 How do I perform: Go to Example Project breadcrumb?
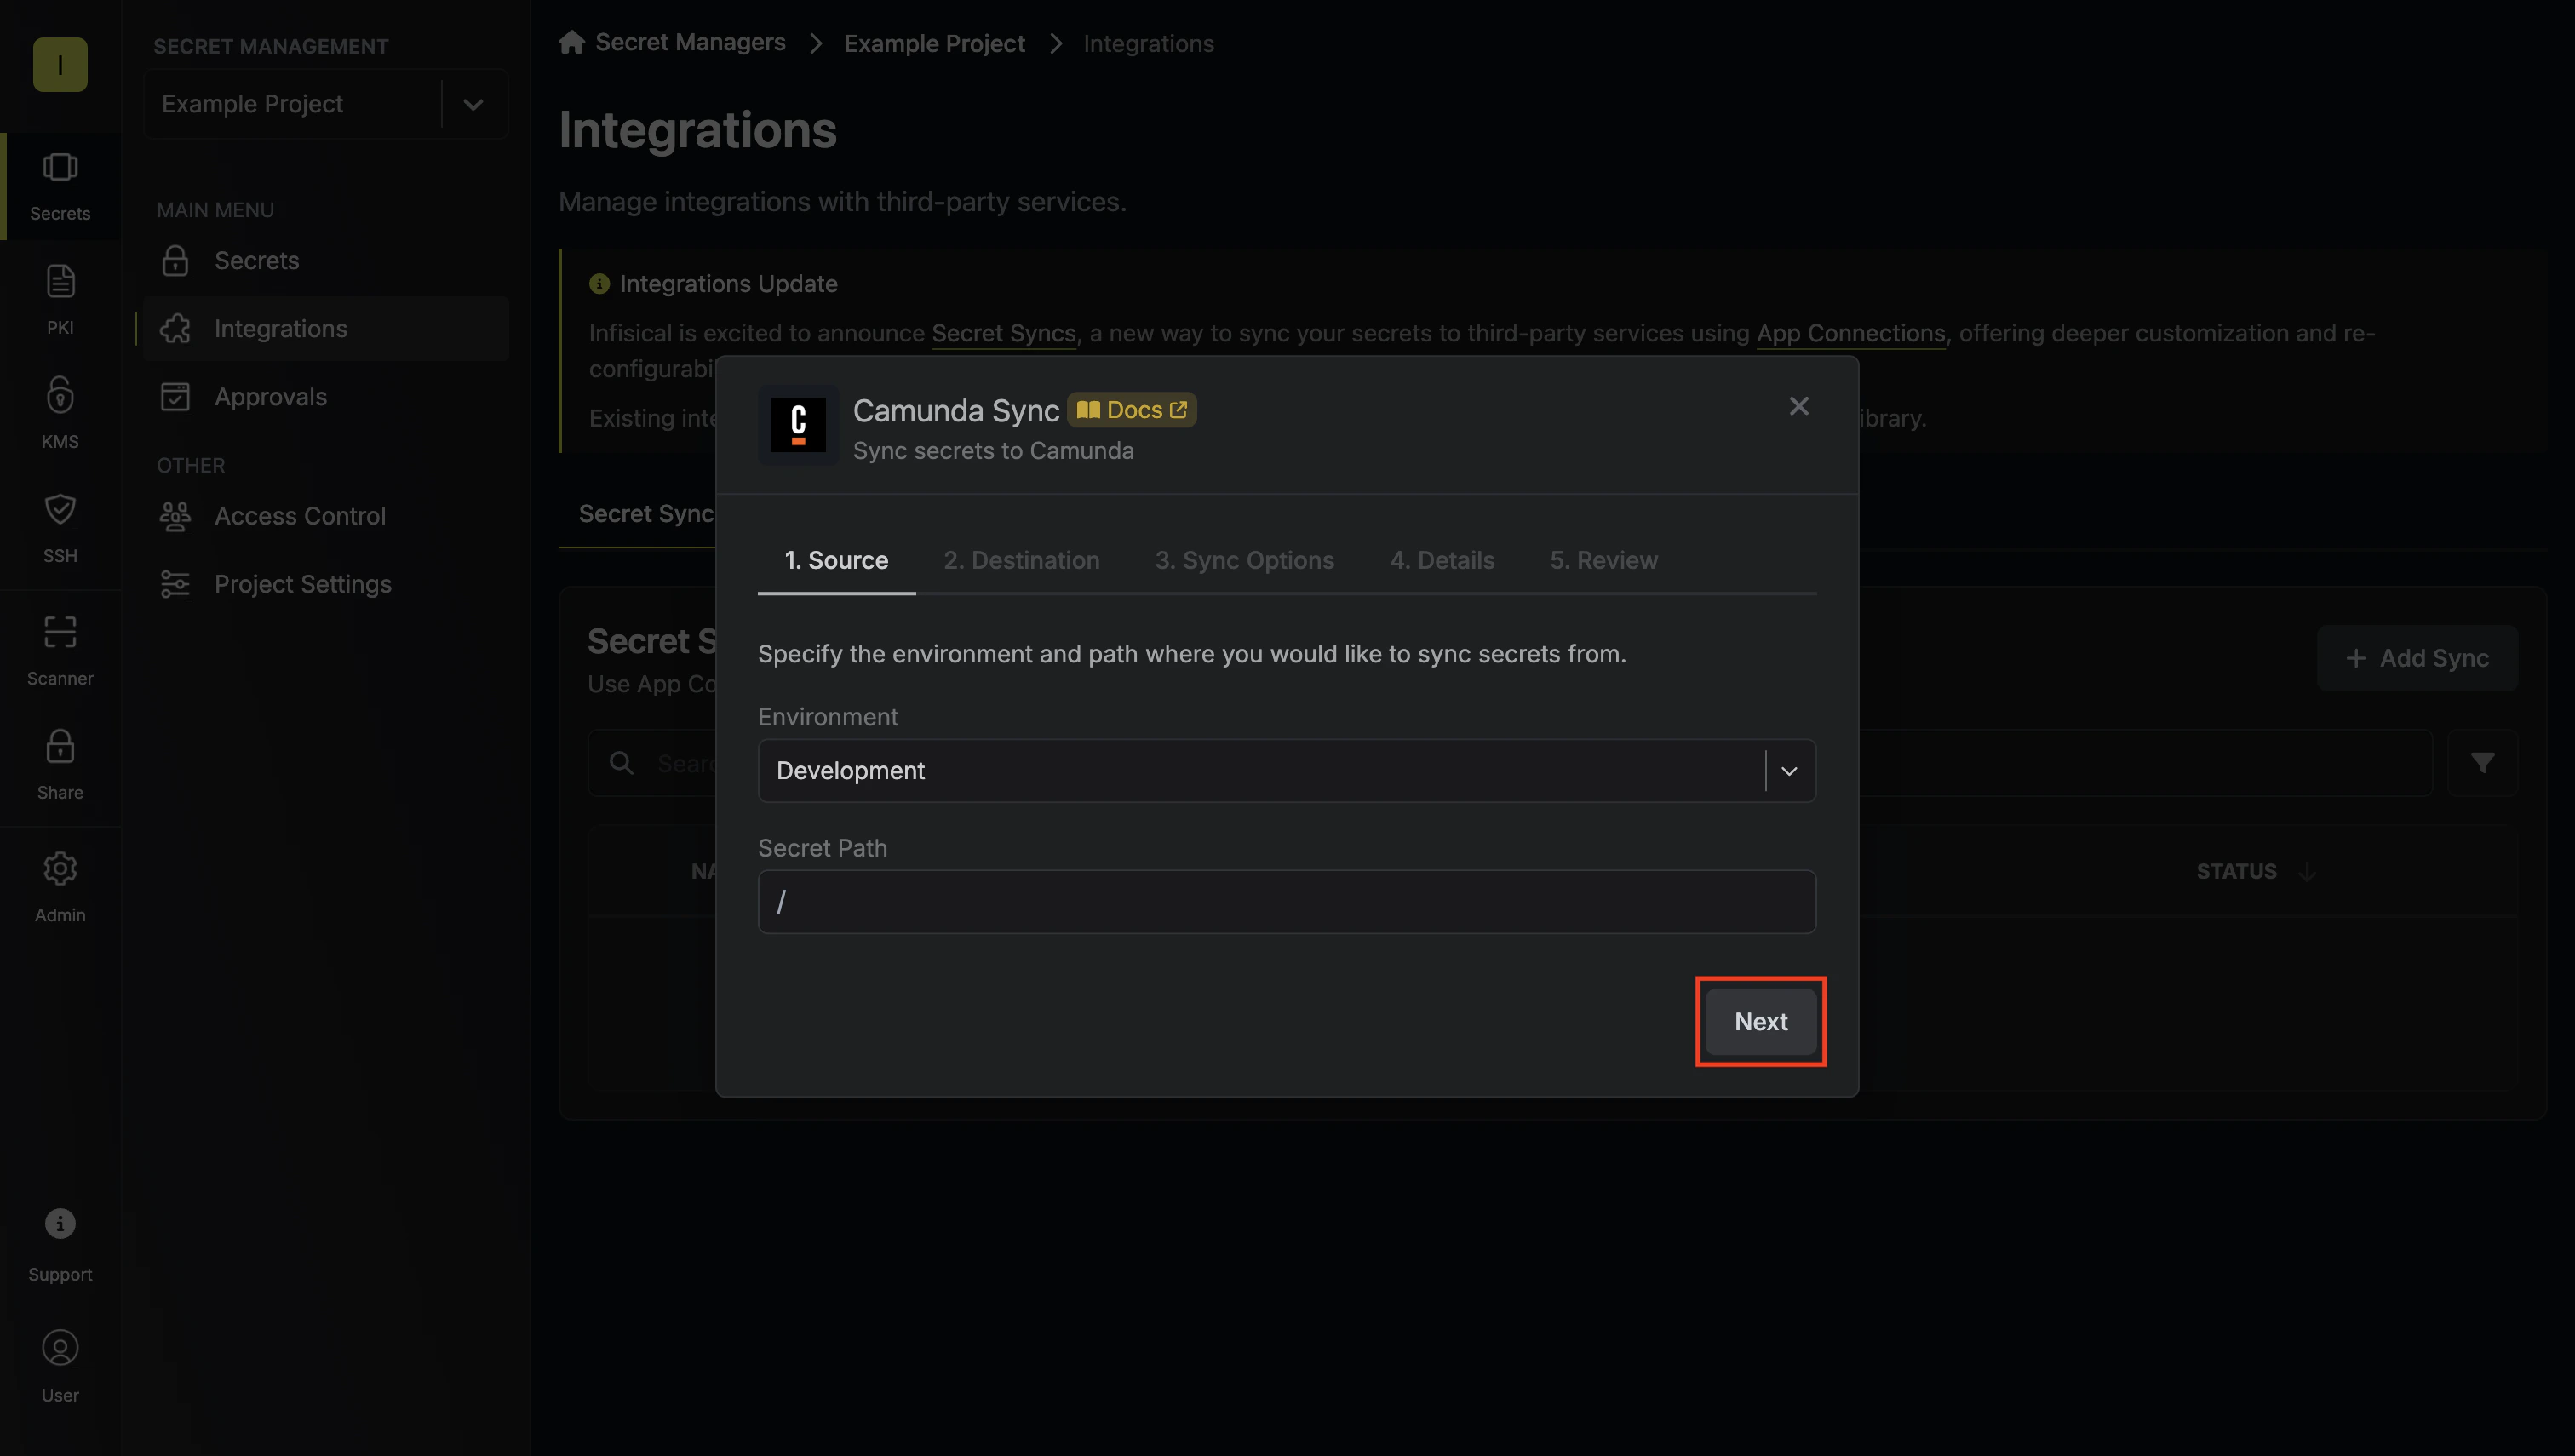(x=934, y=43)
